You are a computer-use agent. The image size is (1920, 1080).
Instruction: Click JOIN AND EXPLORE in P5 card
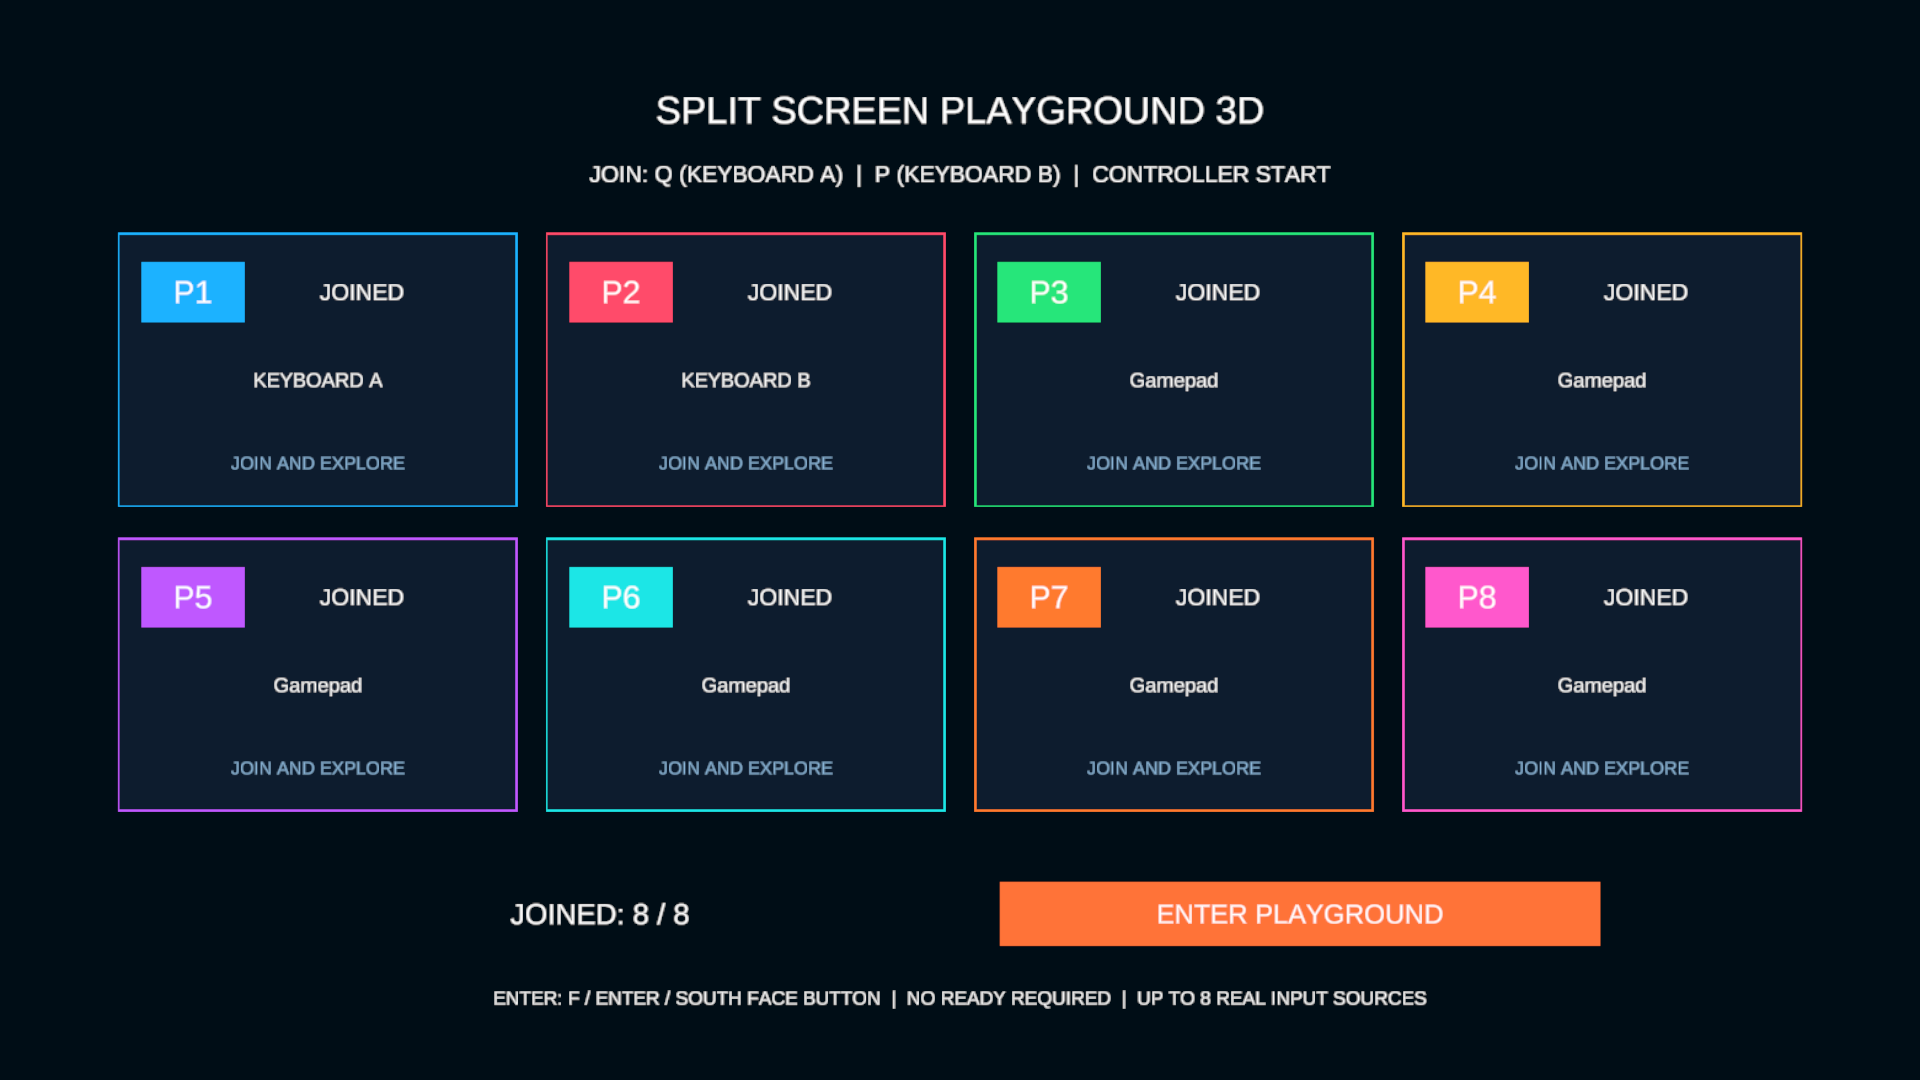pos(318,768)
